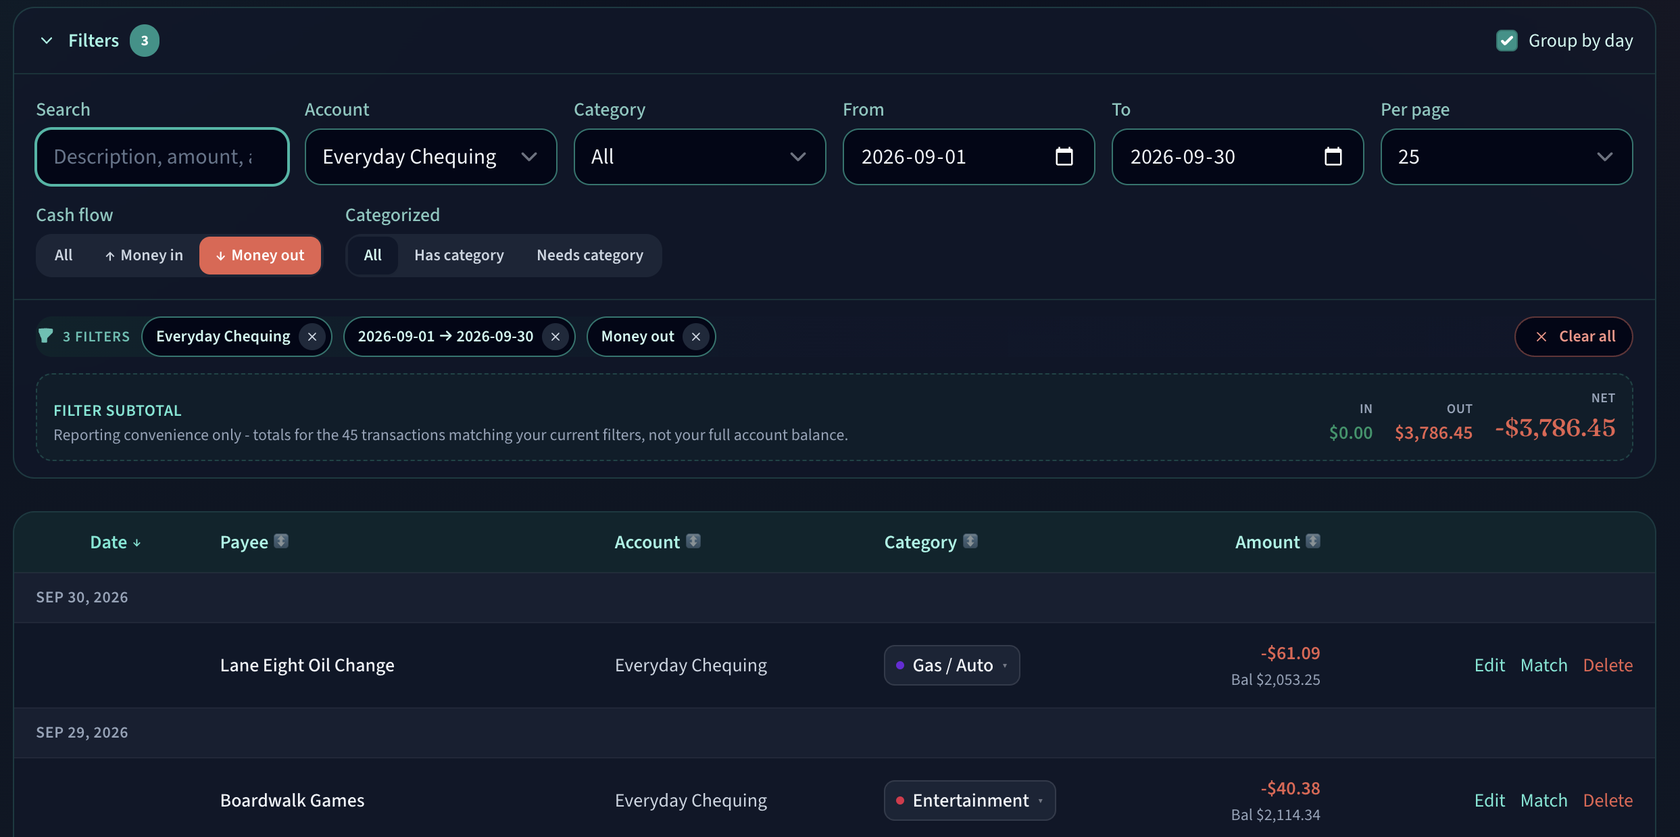
Task: Remove the date range filter chip
Action: [x=555, y=337]
